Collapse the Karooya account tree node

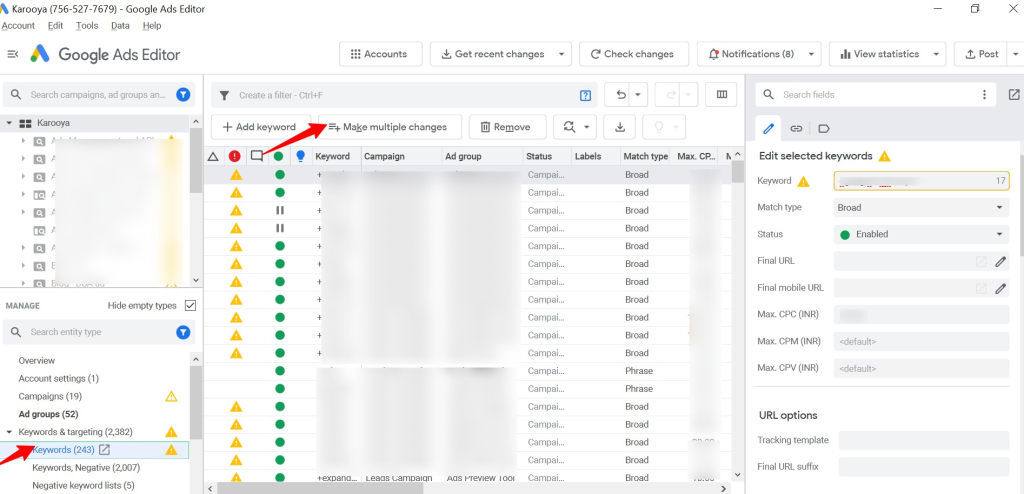pos(10,123)
